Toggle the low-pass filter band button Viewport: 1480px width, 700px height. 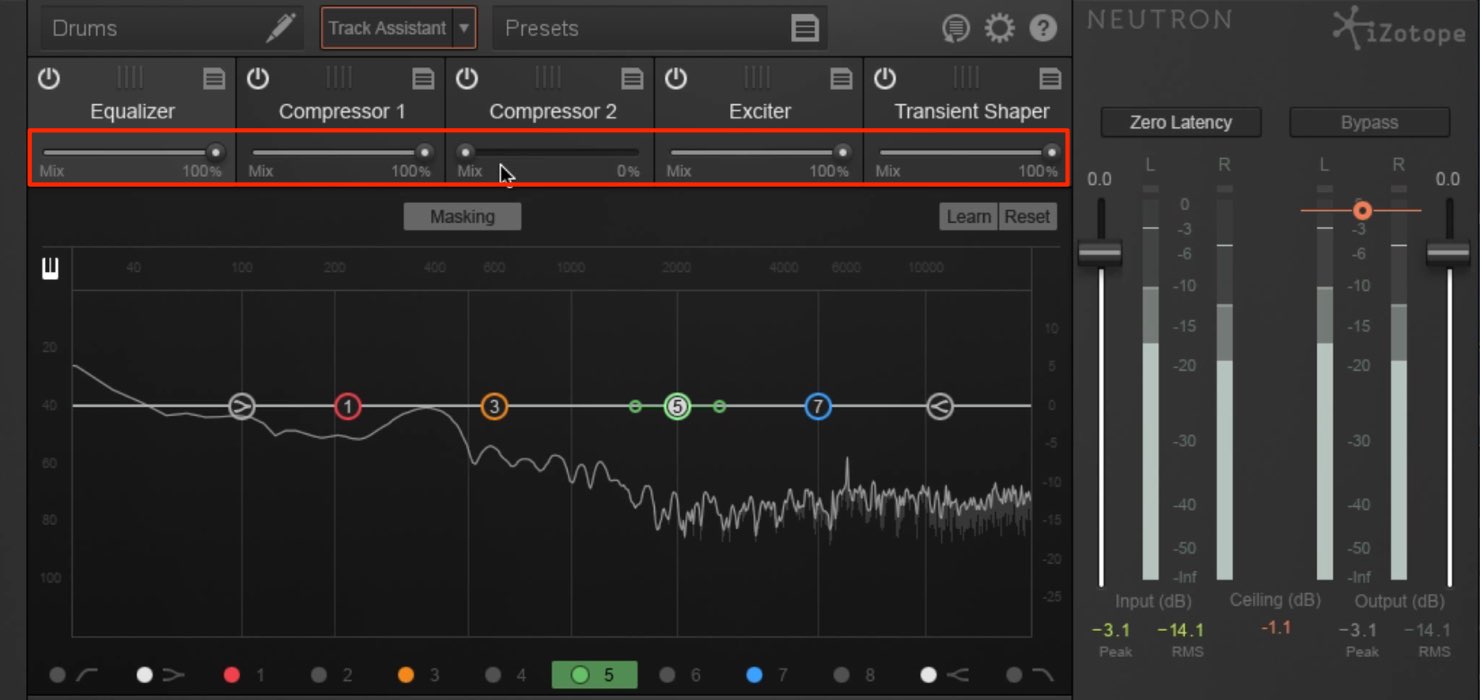(1030, 675)
